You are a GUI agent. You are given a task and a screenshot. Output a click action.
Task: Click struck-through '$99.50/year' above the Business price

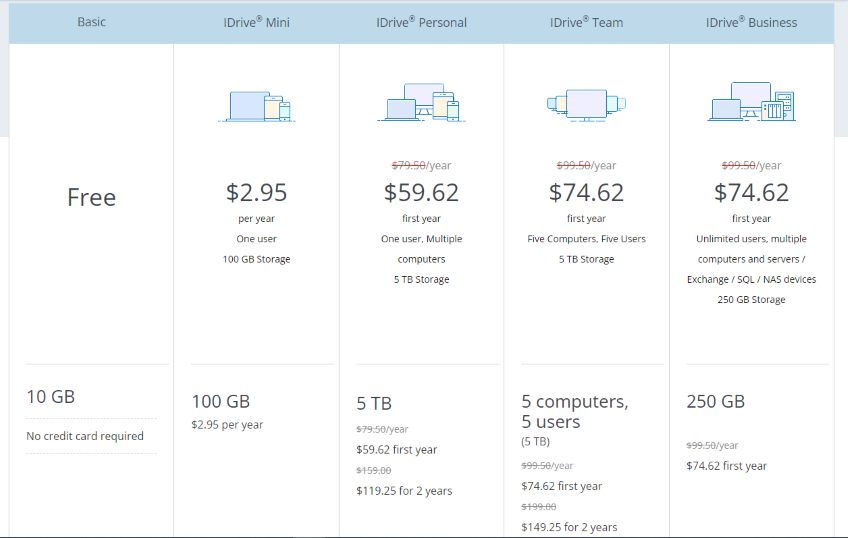[751, 165]
